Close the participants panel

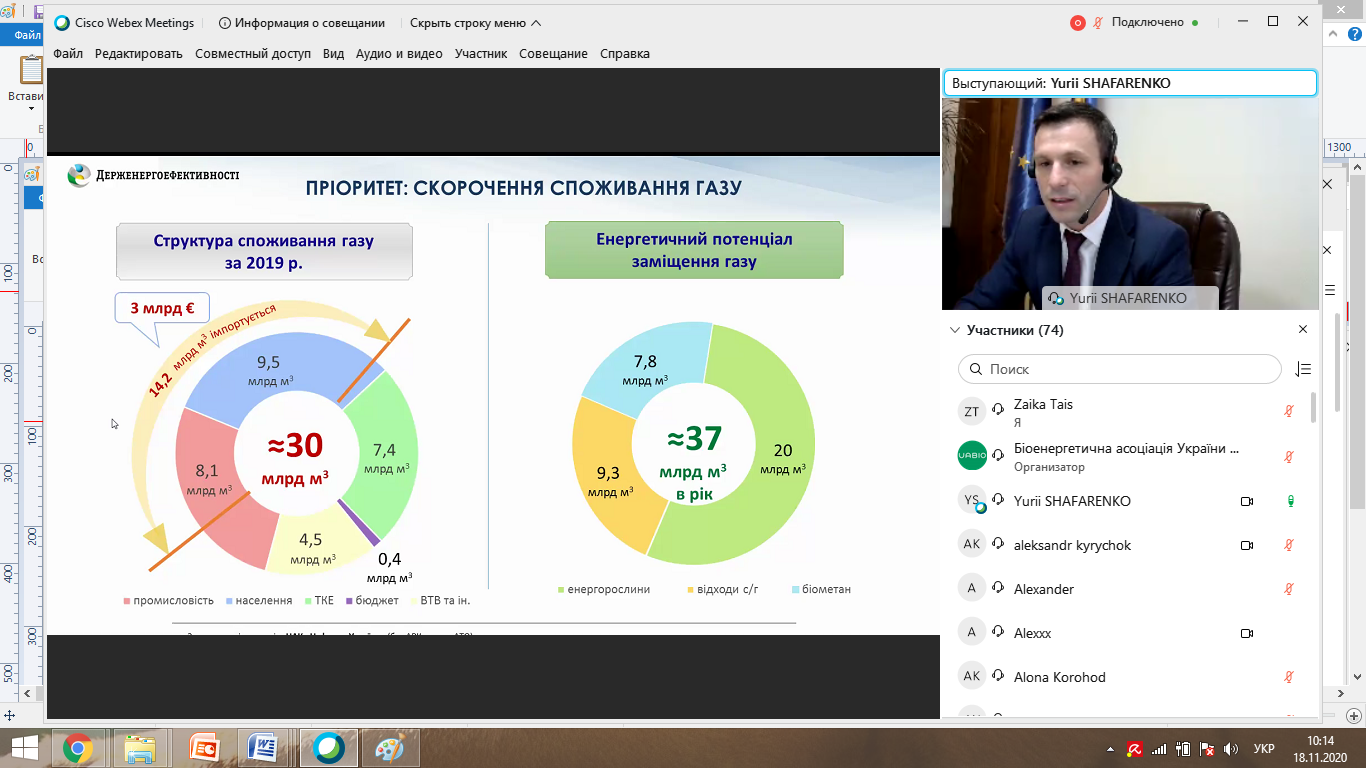(1303, 329)
